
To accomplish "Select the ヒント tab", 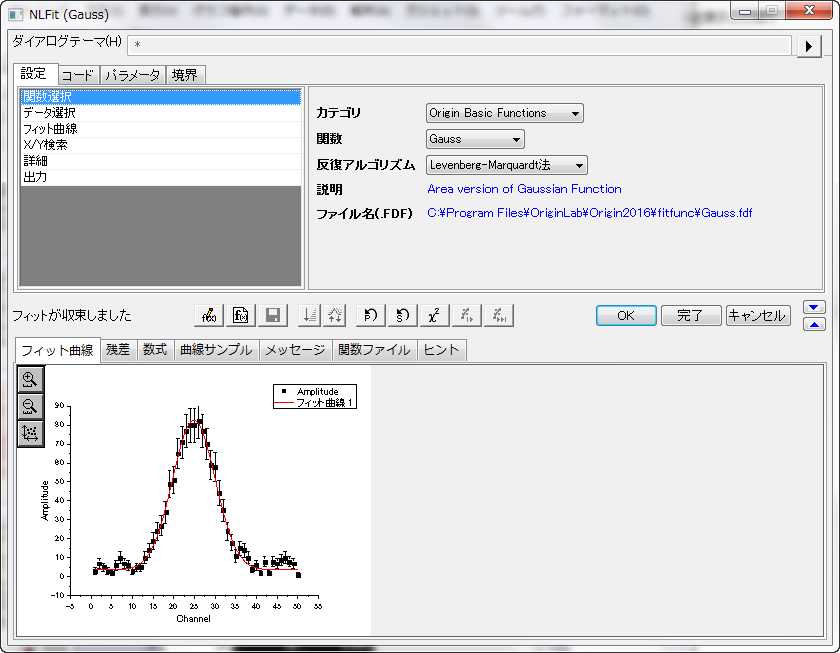I will point(441,350).
